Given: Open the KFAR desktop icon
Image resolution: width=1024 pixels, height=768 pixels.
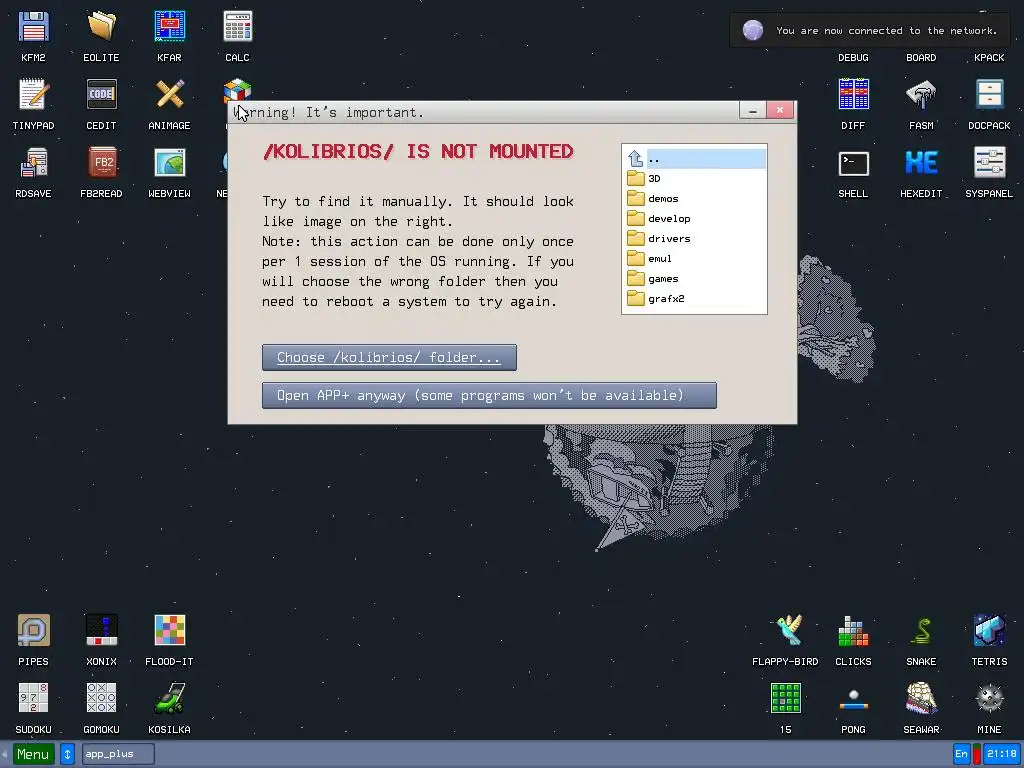Looking at the screenshot, I should pos(169,27).
